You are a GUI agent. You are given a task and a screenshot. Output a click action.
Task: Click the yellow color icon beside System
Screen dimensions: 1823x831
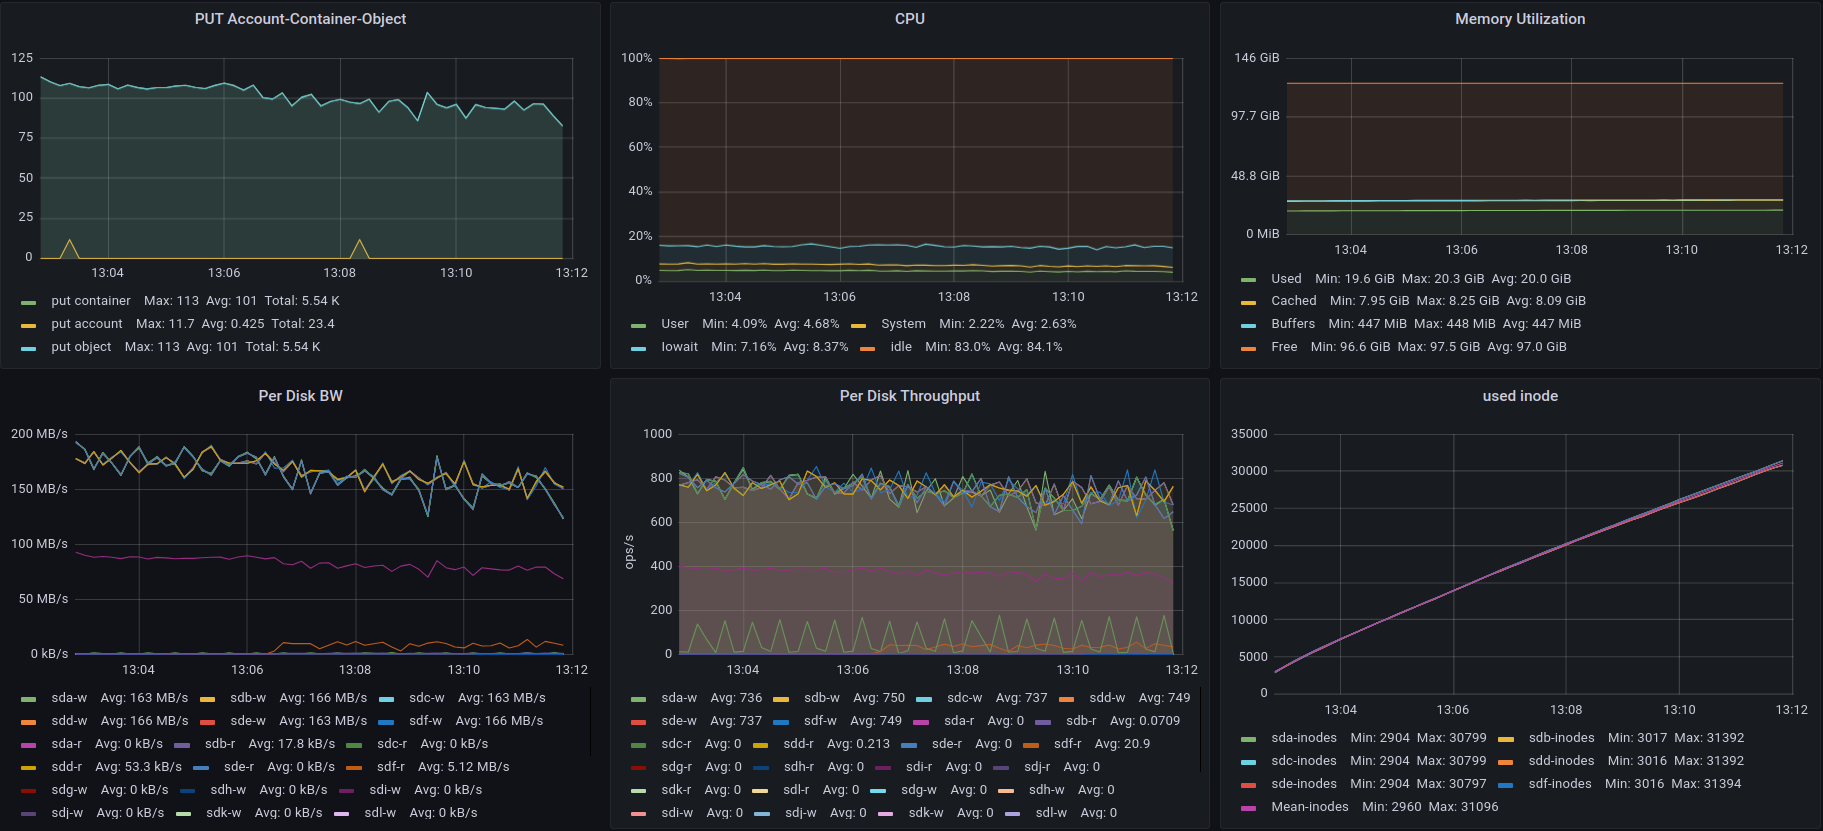pos(858,325)
